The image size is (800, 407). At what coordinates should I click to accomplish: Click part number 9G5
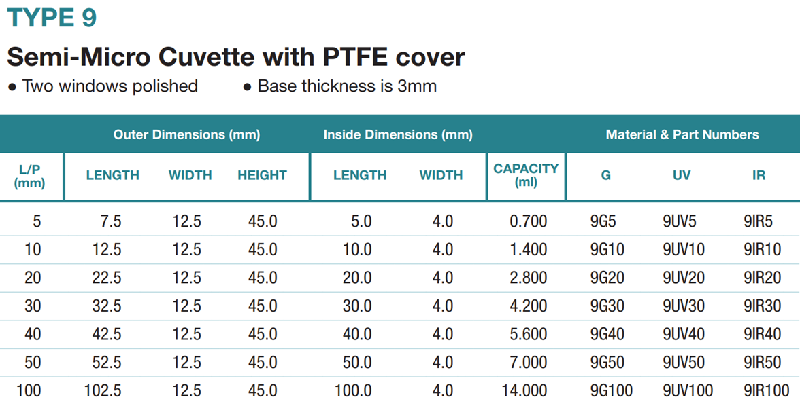603,221
